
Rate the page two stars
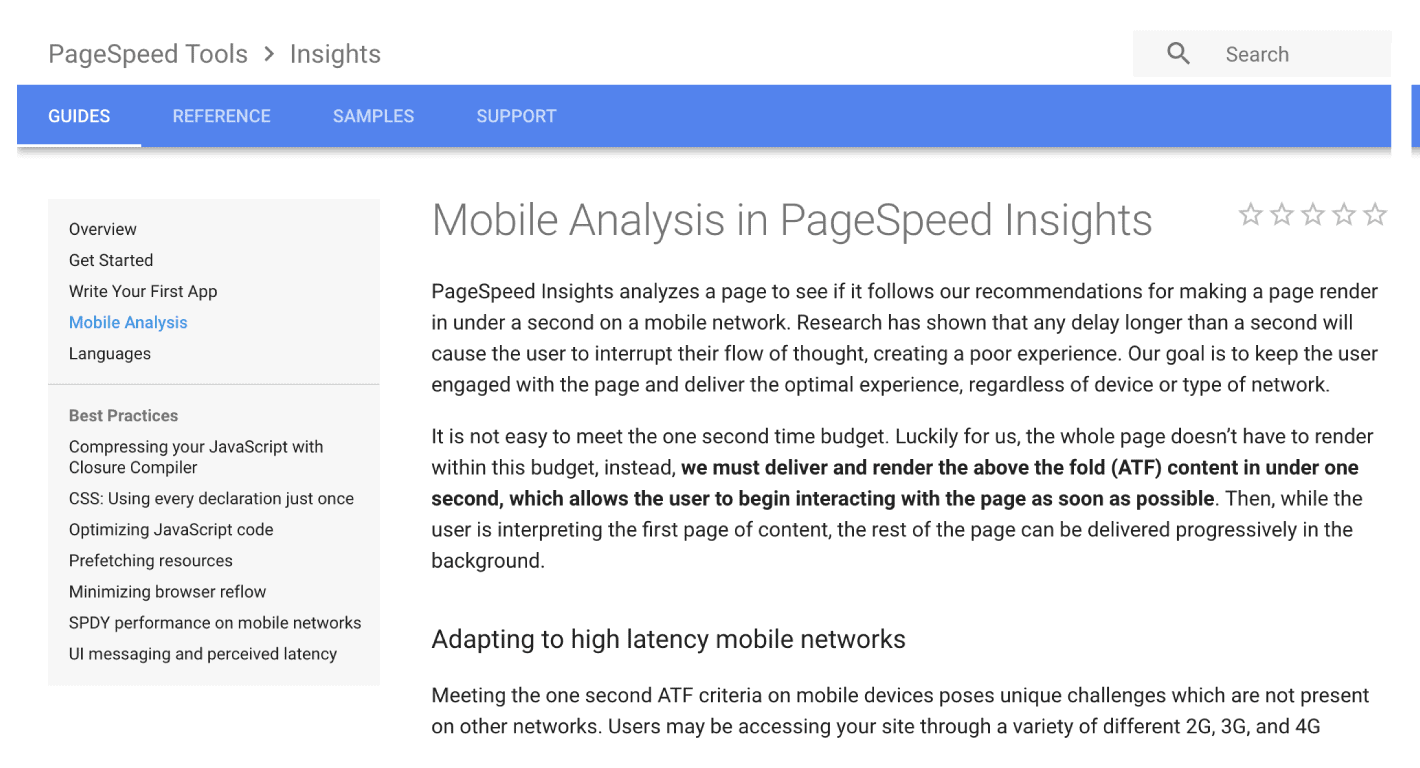point(1282,214)
